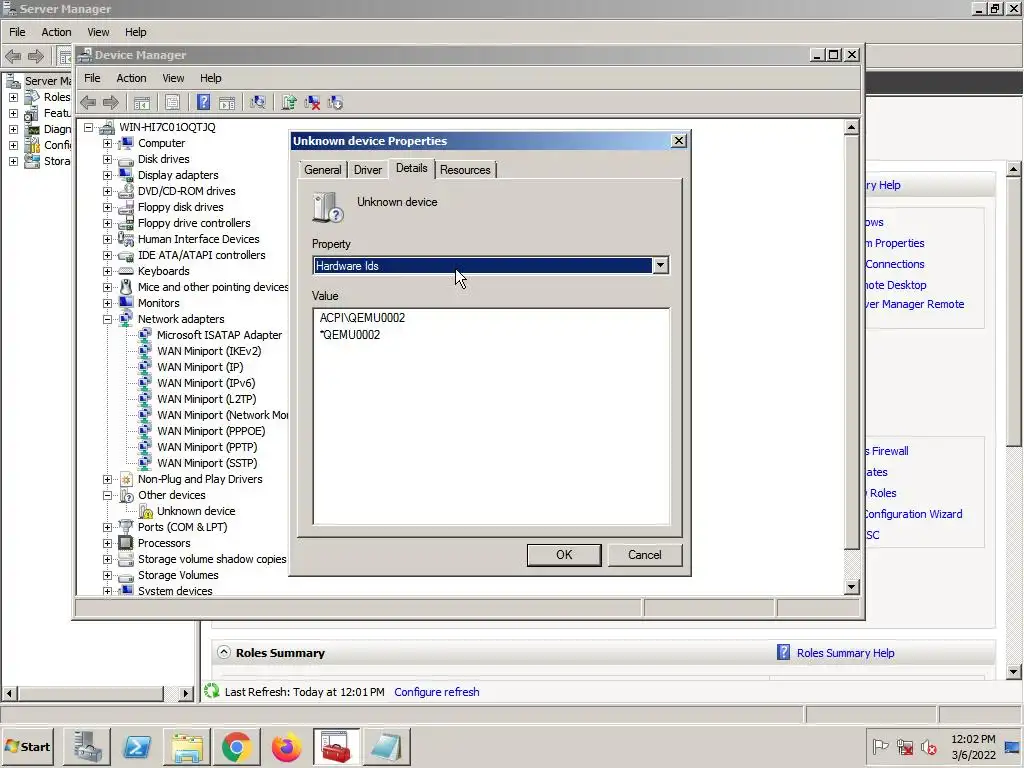The height and width of the screenshot is (768, 1024).
Task: Click Device Manager scrollbar down arrow
Action: (851, 586)
